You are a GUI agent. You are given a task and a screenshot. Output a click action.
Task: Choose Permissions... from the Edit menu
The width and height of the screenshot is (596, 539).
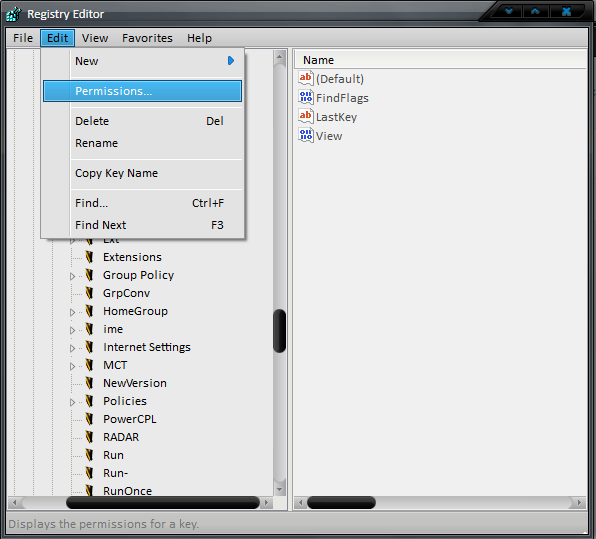point(142,91)
